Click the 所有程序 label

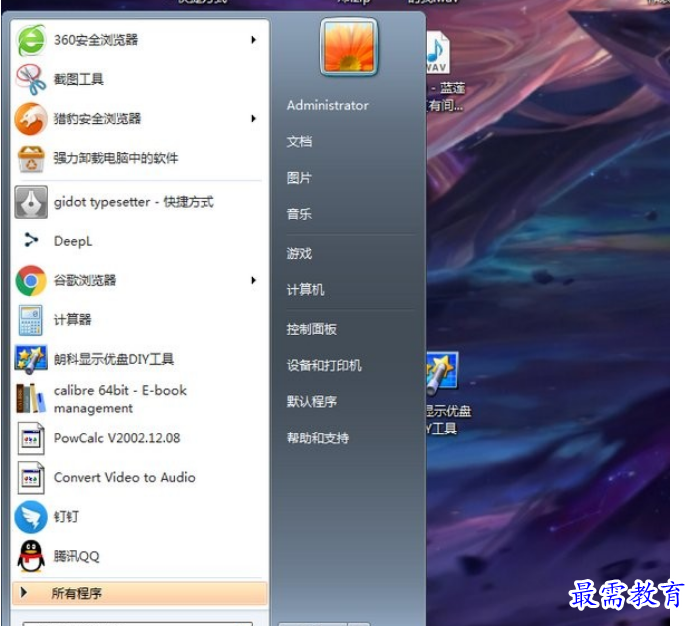76,593
